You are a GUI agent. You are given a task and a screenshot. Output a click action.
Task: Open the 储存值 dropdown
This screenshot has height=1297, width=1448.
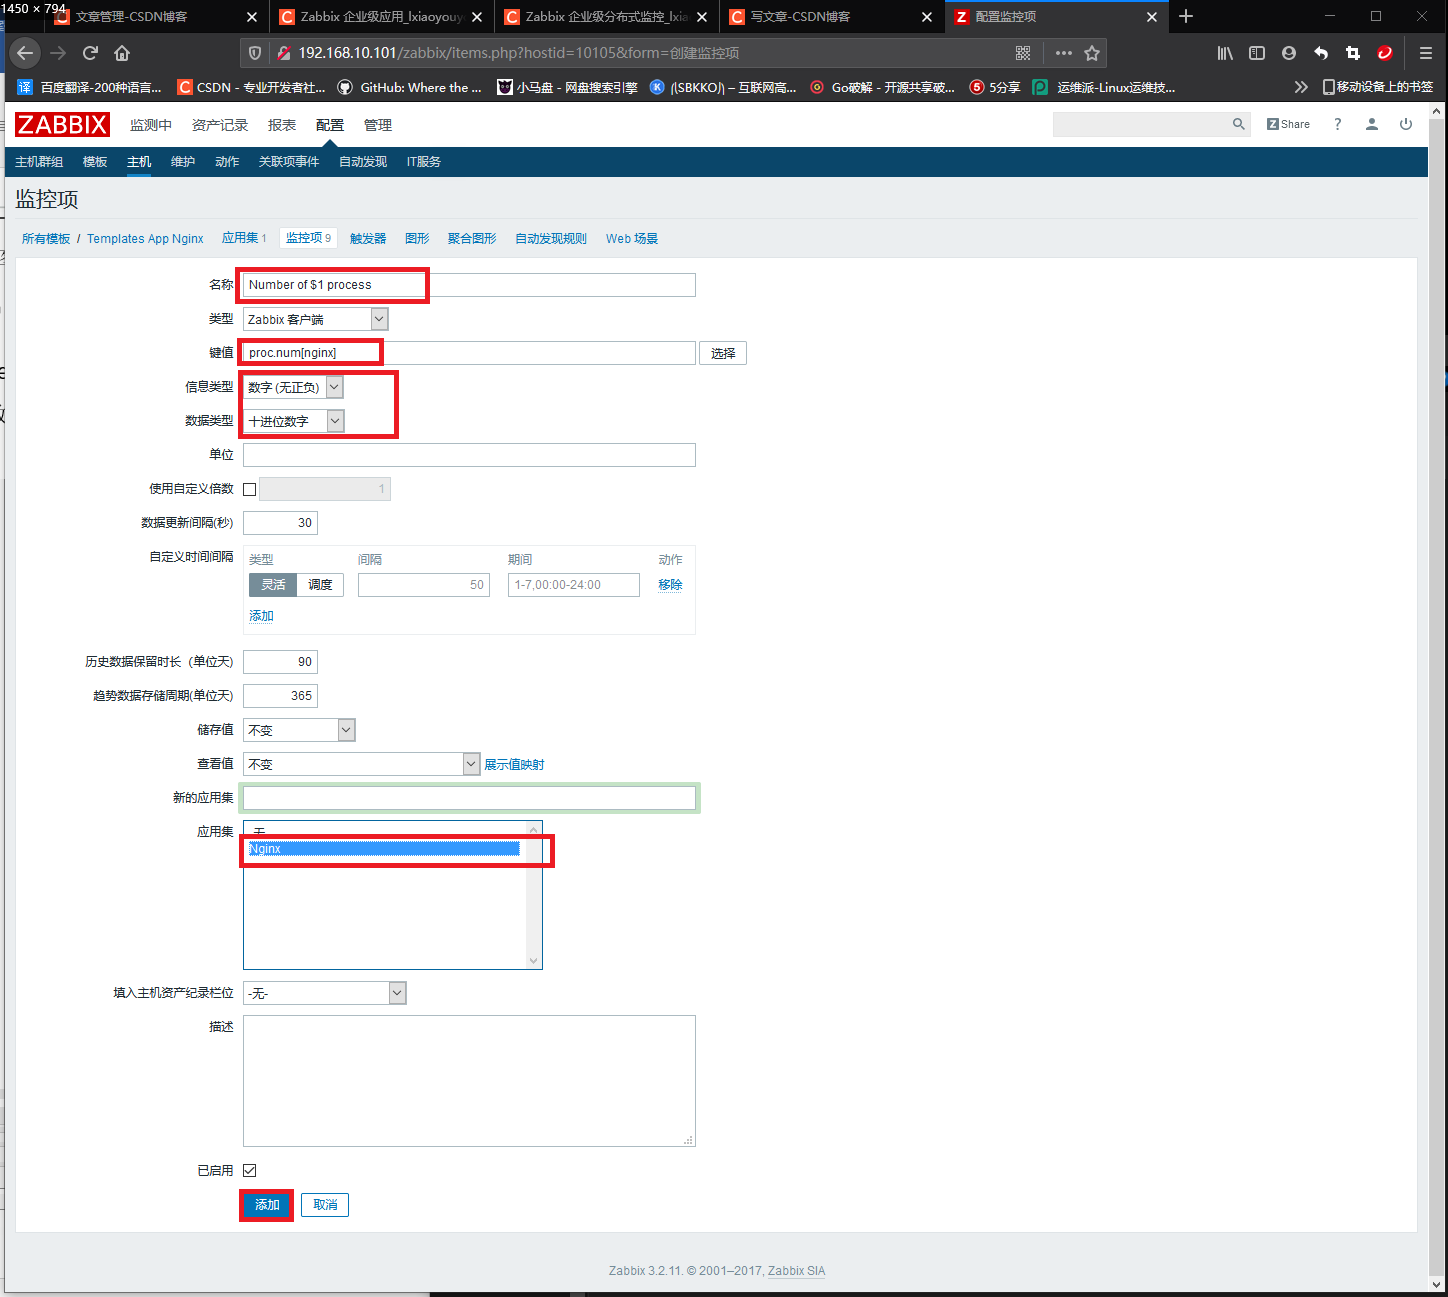[299, 730]
